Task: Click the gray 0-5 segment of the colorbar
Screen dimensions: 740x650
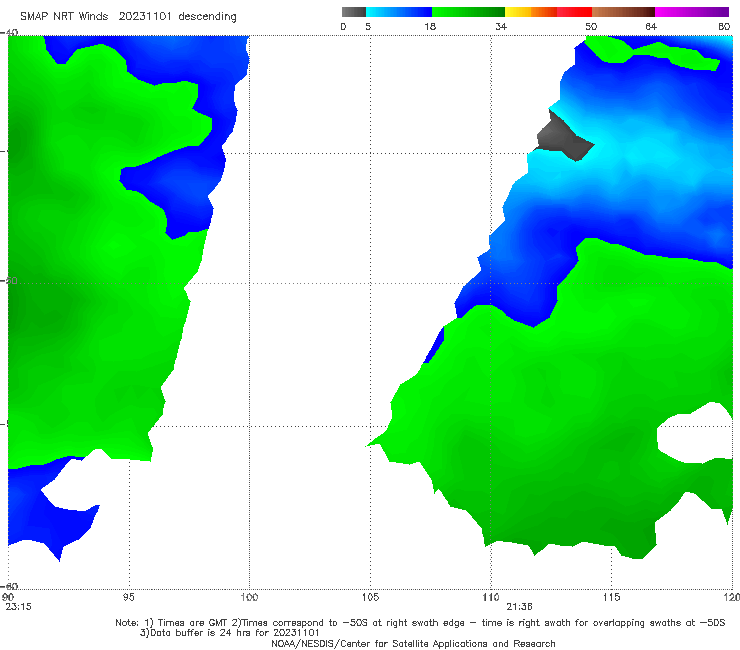Action: pos(354,12)
